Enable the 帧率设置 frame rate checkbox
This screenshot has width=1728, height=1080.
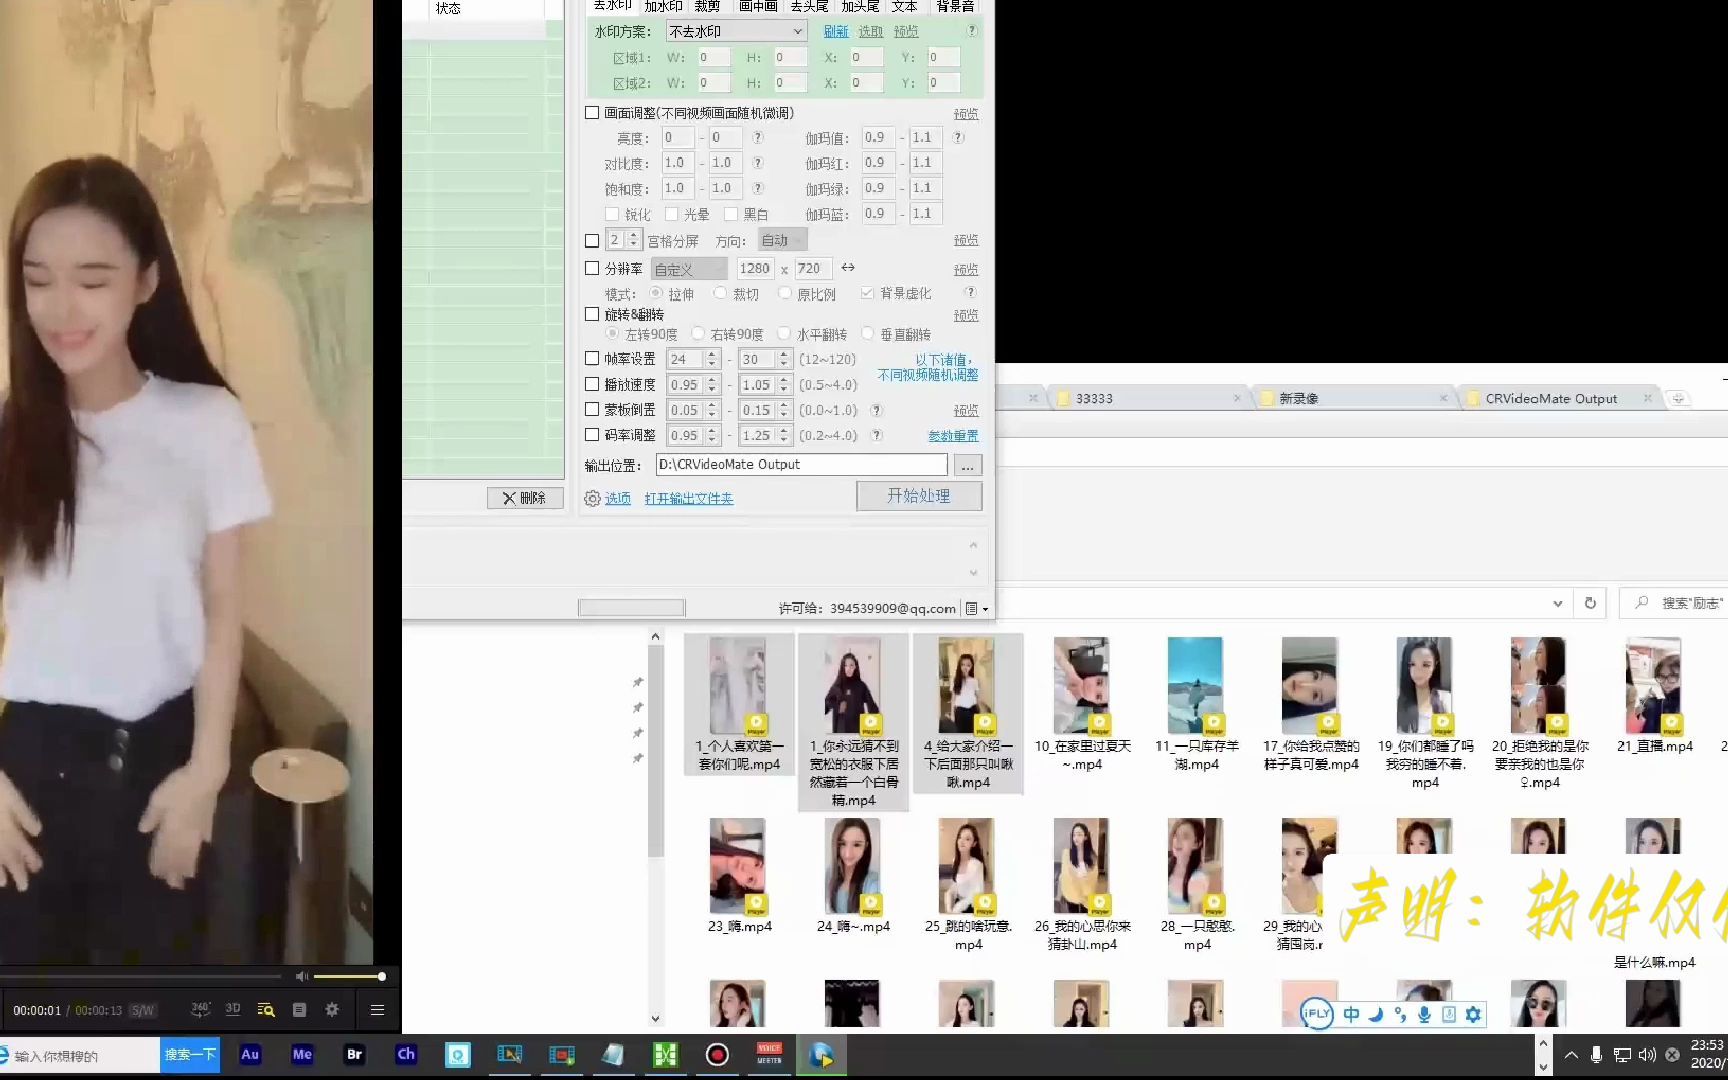(592, 358)
